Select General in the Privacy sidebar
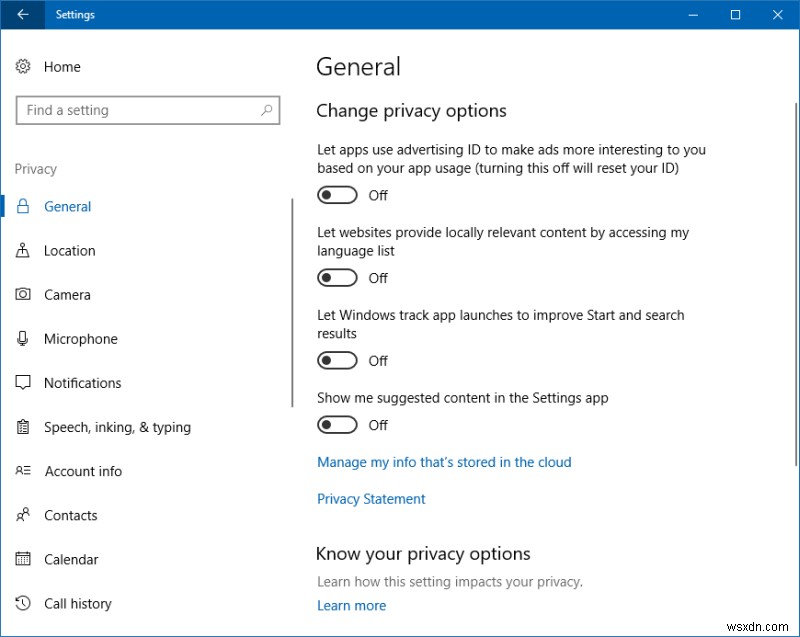This screenshot has height=637, width=800. click(x=66, y=206)
